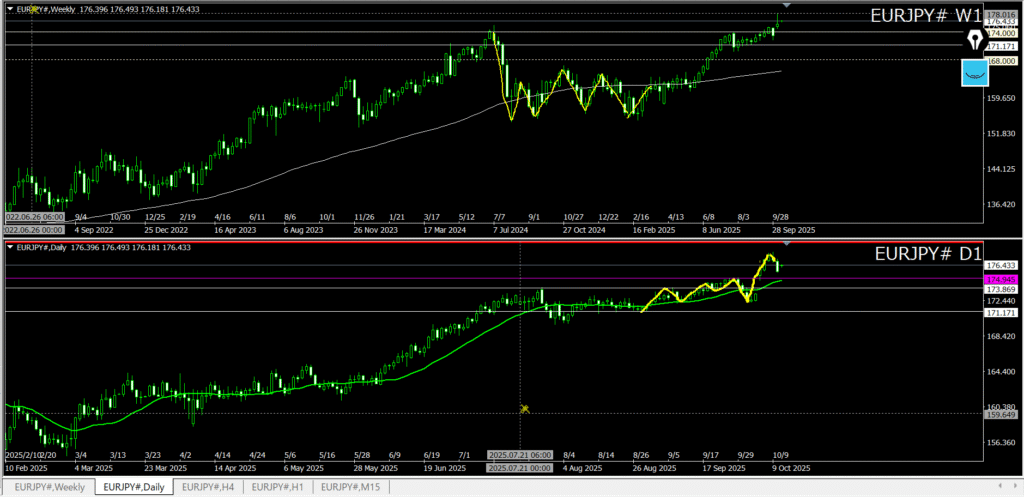Click the chart shift triangle on daily chart
Screen dimensions: 1024x497
(x=786, y=243)
